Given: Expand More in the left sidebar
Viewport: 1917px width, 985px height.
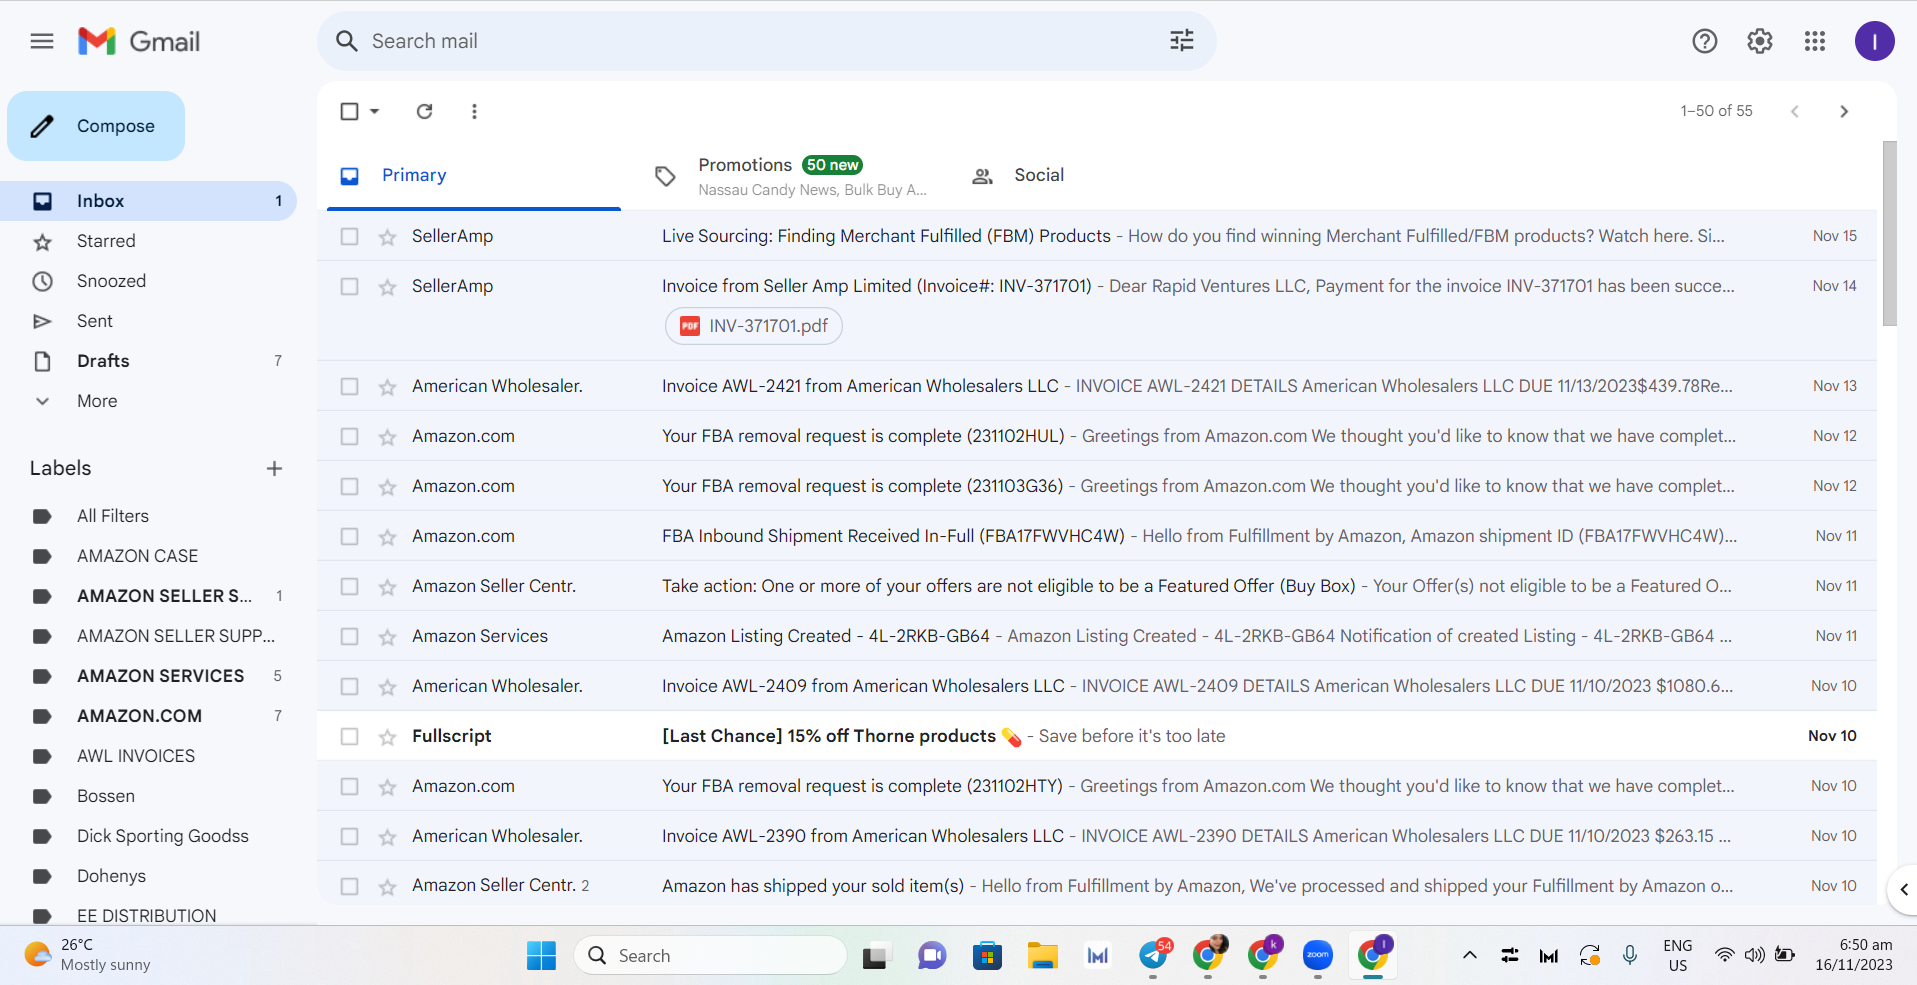Looking at the screenshot, I should [x=97, y=401].
